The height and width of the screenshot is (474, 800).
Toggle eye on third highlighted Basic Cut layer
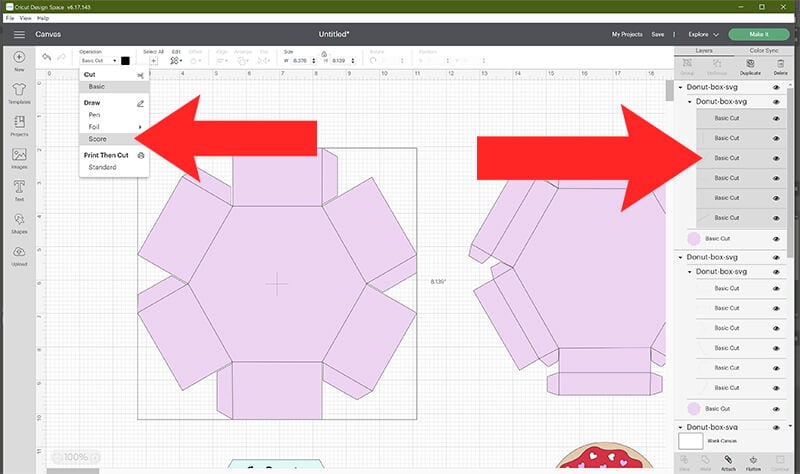click(776, 158)
